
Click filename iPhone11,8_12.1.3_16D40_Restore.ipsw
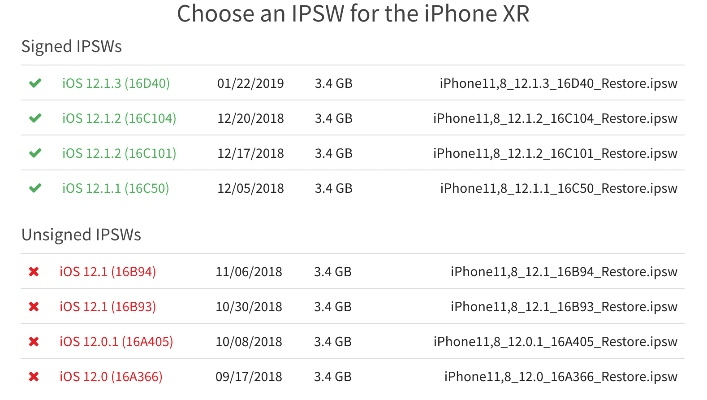558,83
